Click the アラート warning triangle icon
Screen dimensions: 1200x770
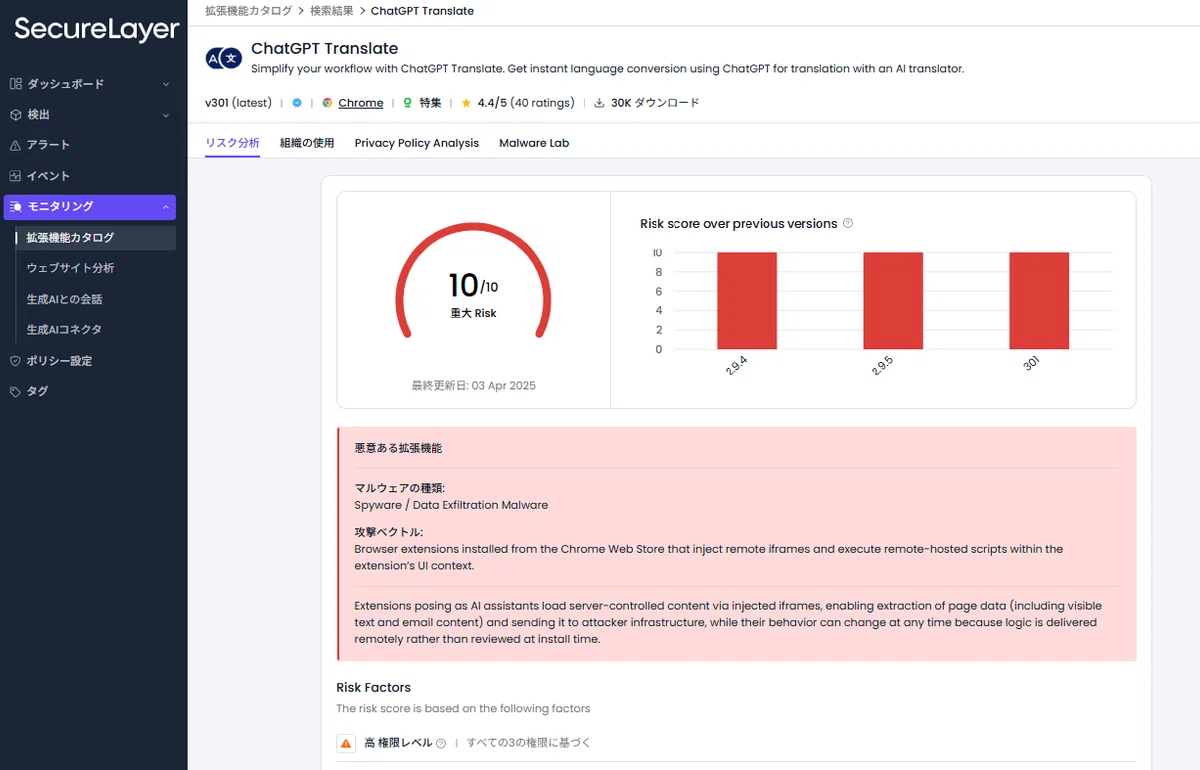coord(15,146)
